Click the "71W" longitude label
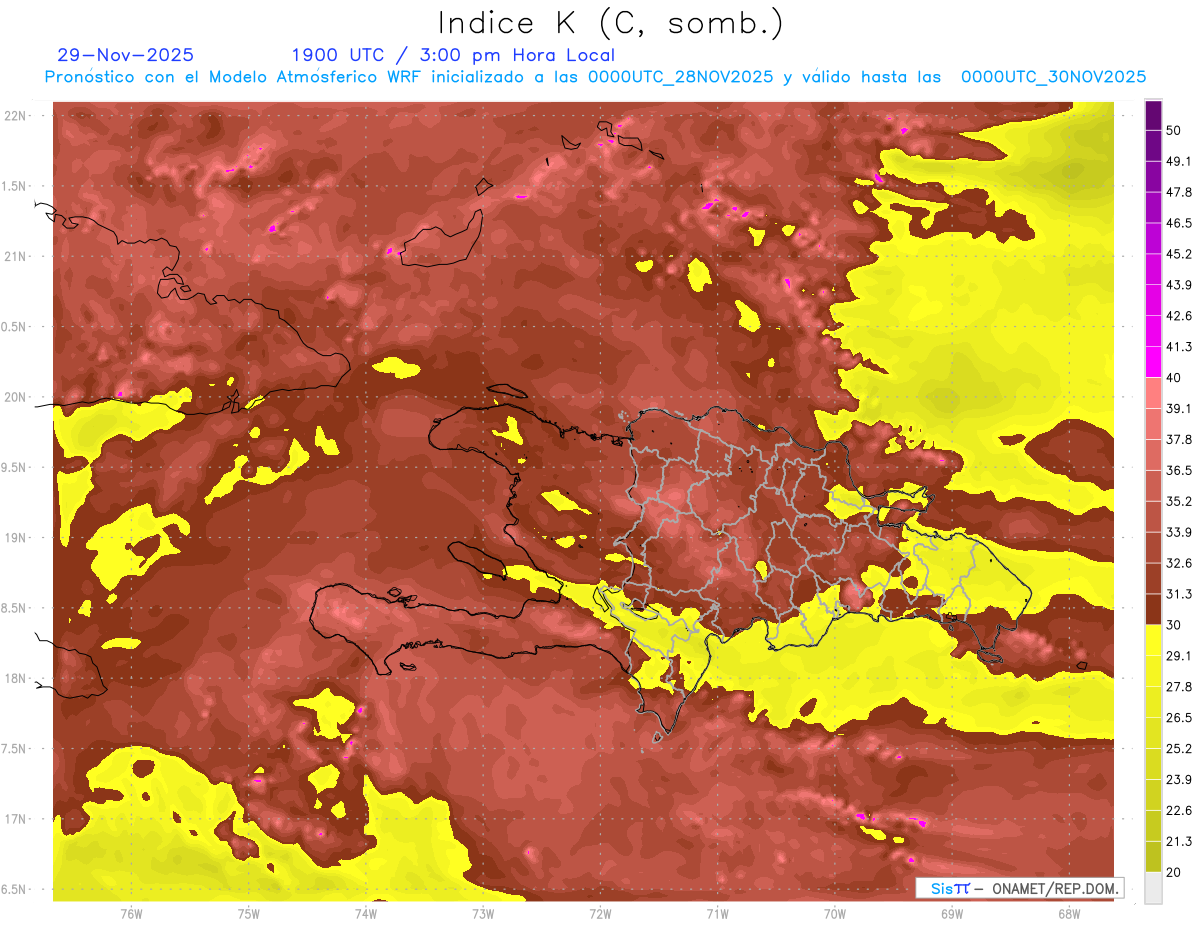Image resolution: width=1200 pixels, height=927 pixels. pos(717,914)
